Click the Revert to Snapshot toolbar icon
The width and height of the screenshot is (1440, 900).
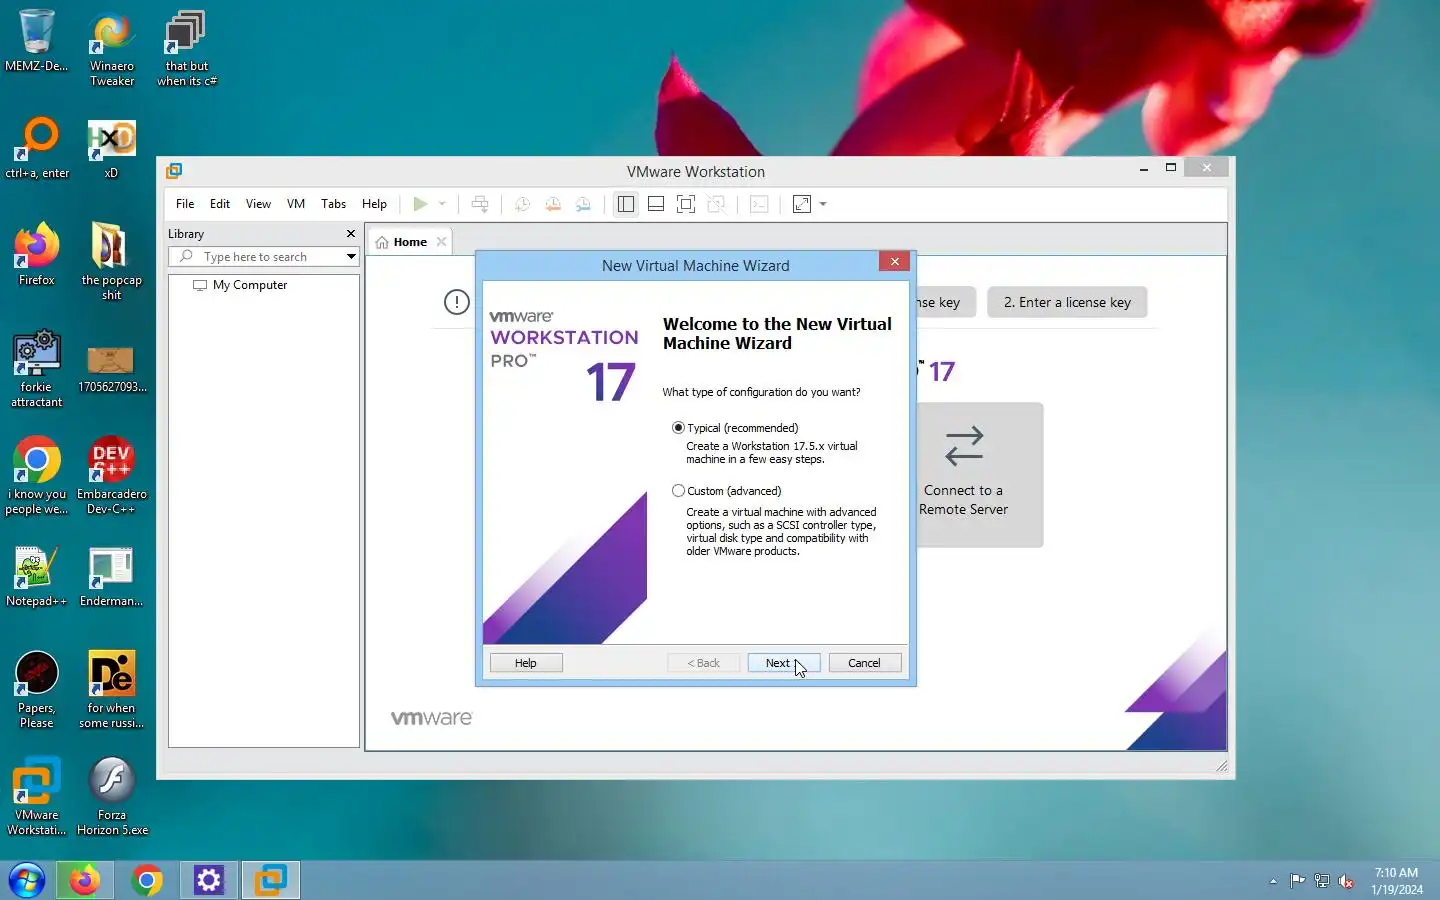[x=553, y=204]
